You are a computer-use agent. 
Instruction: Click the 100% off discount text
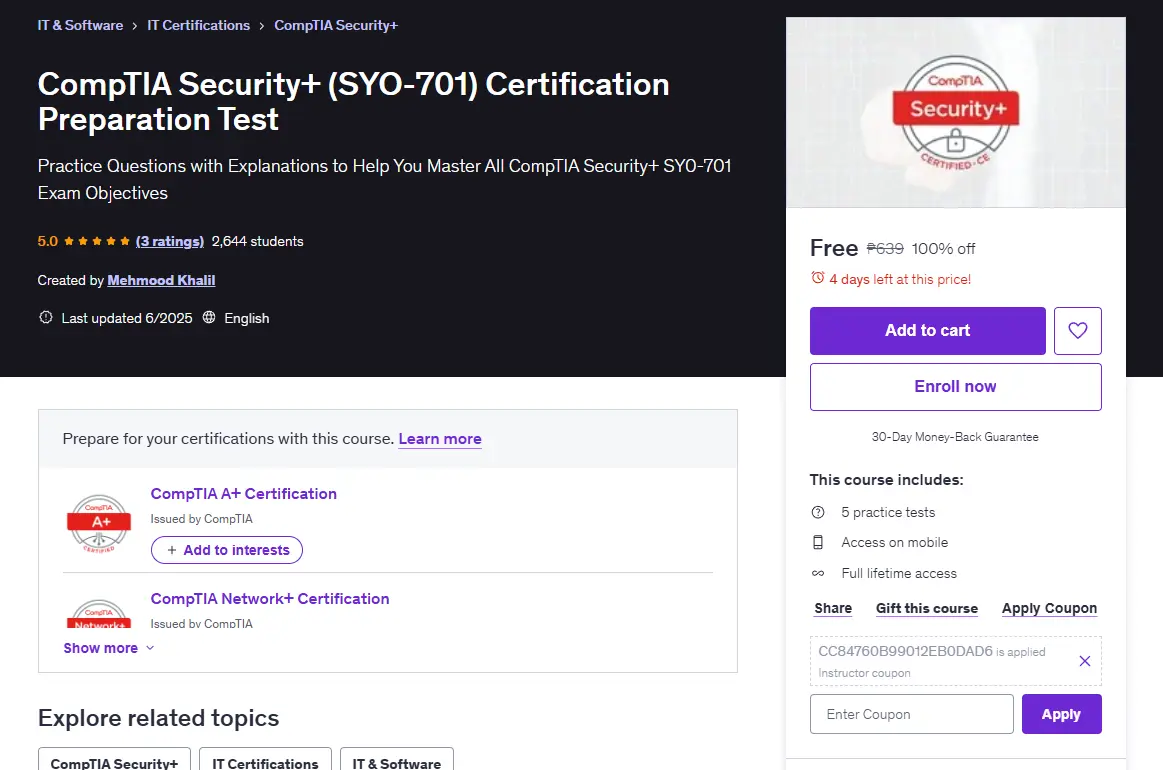coord(943,249)
